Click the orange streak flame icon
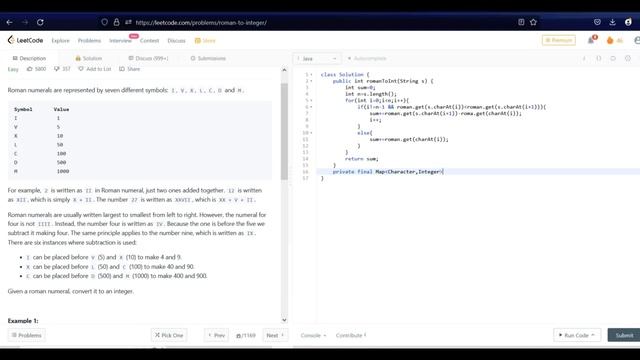Screen dimensions: 640x360 pyautogui.click(x=610, y=40)
